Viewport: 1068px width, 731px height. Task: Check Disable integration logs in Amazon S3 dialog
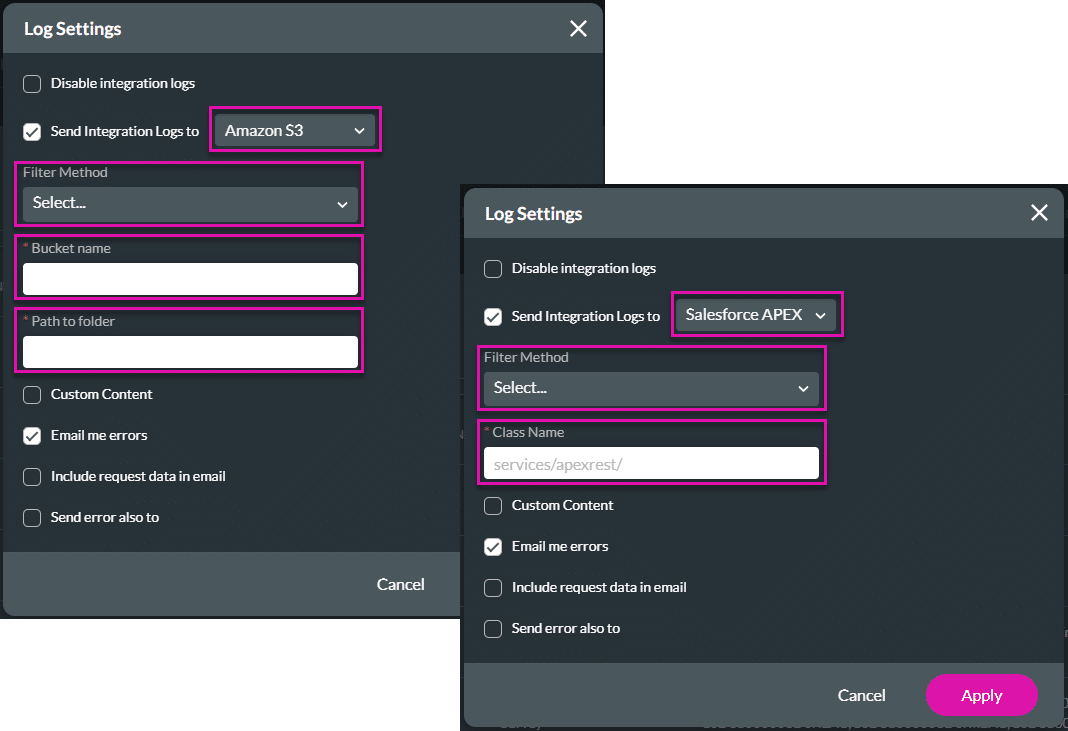point(31,83)
